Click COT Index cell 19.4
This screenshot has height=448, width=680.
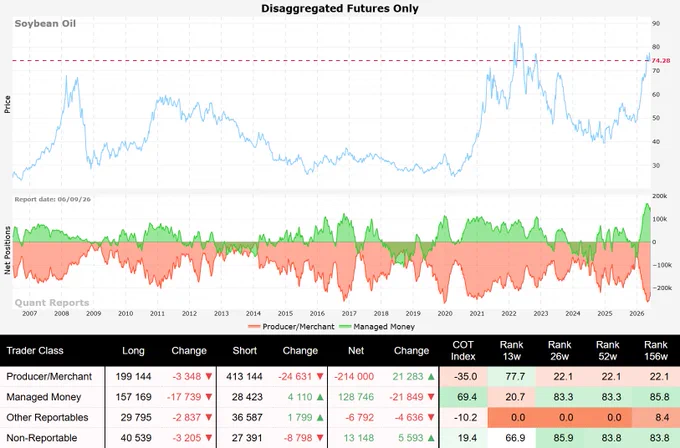click(x=464, y=438)
